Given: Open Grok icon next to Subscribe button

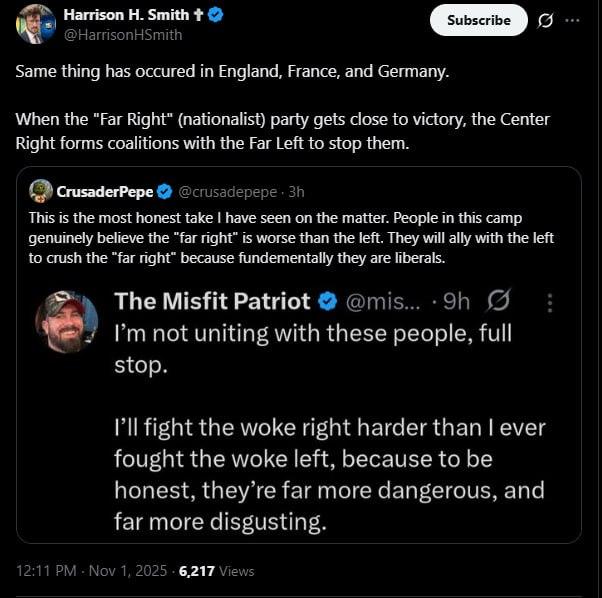Looking at the screenshot, I should (x=546, y=20).
